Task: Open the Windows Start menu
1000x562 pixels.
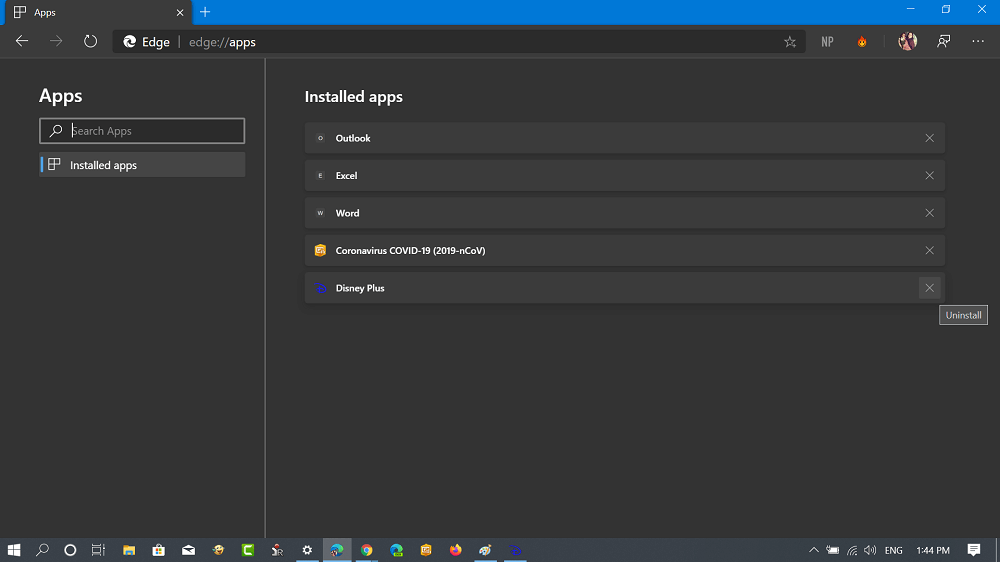Action: (x=14, y=550)
